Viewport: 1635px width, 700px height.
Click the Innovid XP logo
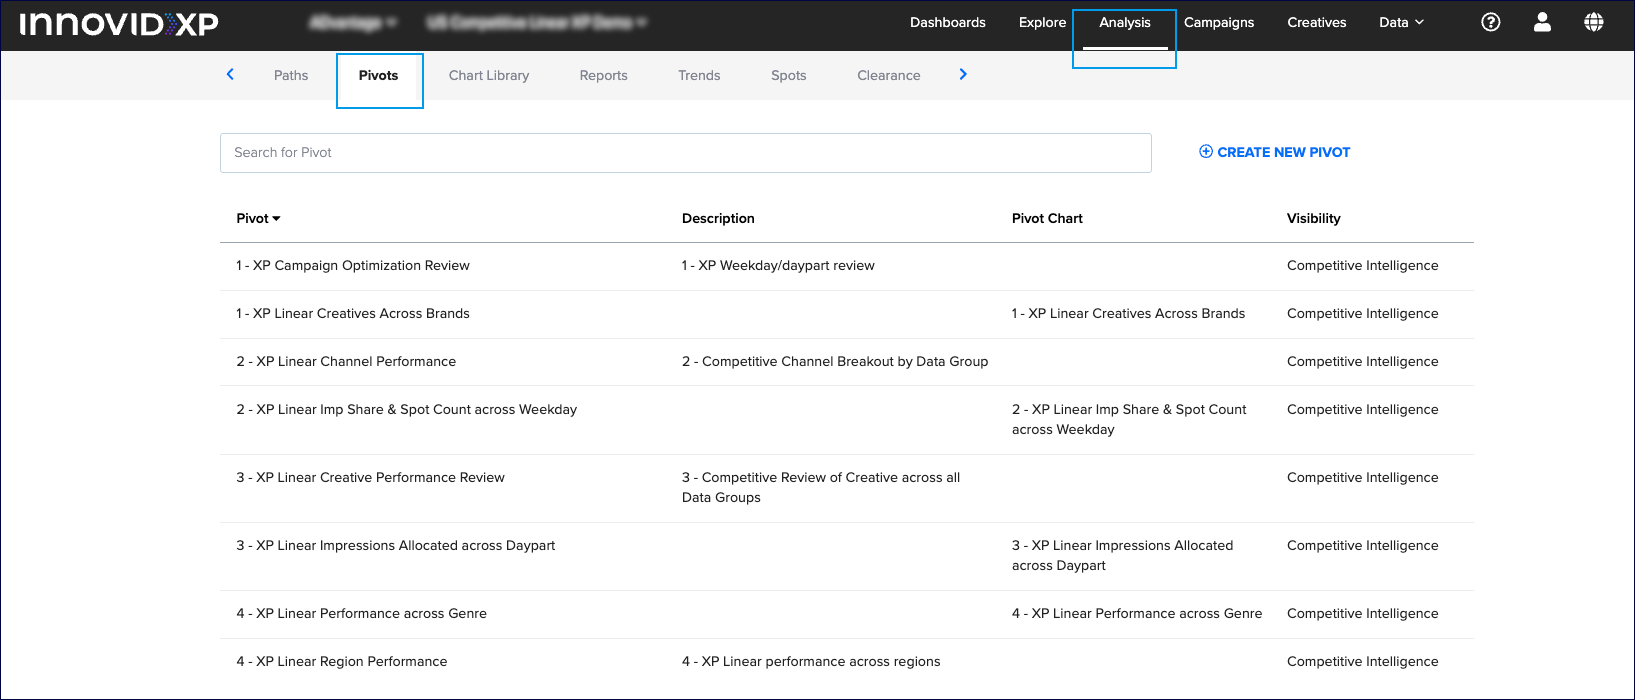point(119,24)
